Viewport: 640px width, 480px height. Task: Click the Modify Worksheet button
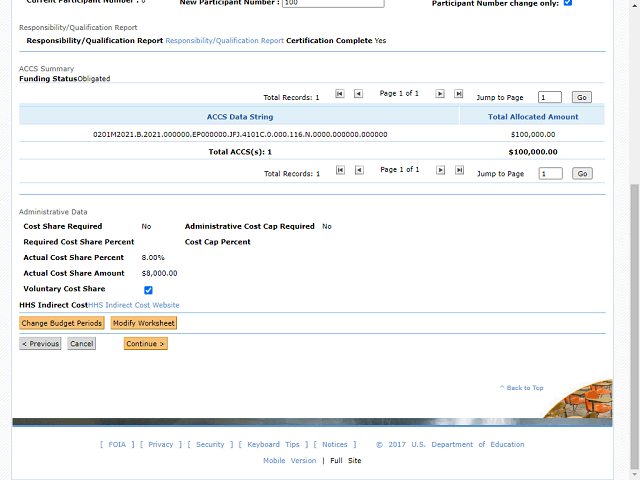pyautogui.click(x=143, y=323)
